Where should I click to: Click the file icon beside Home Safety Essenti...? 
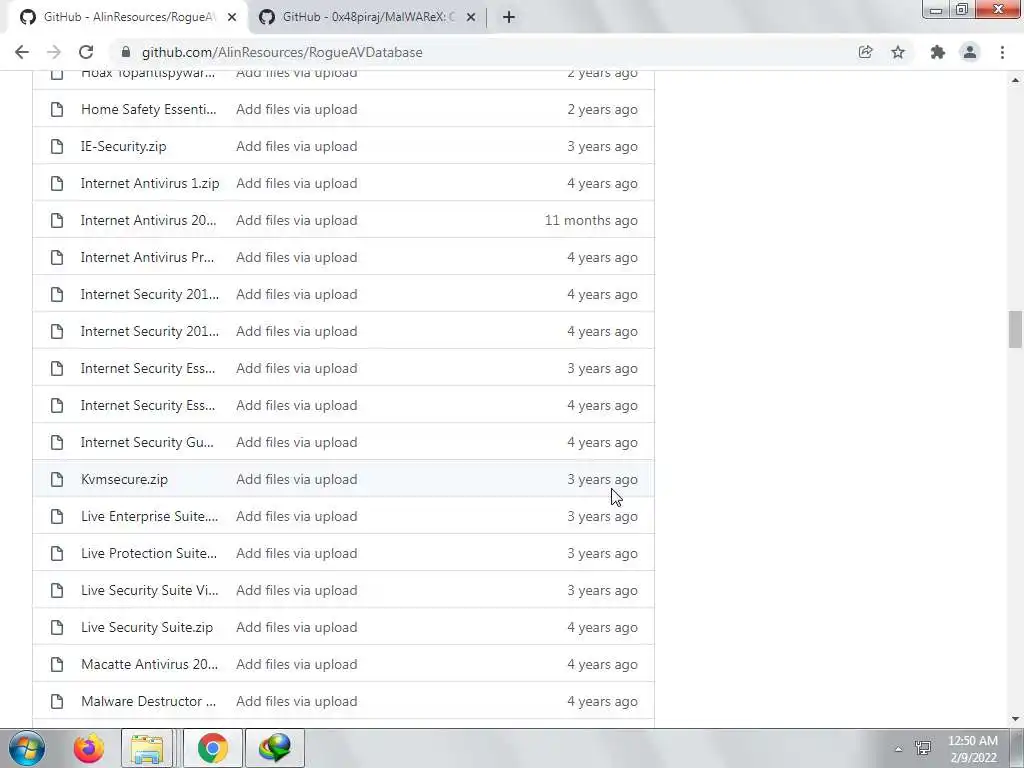coord(57,109)
